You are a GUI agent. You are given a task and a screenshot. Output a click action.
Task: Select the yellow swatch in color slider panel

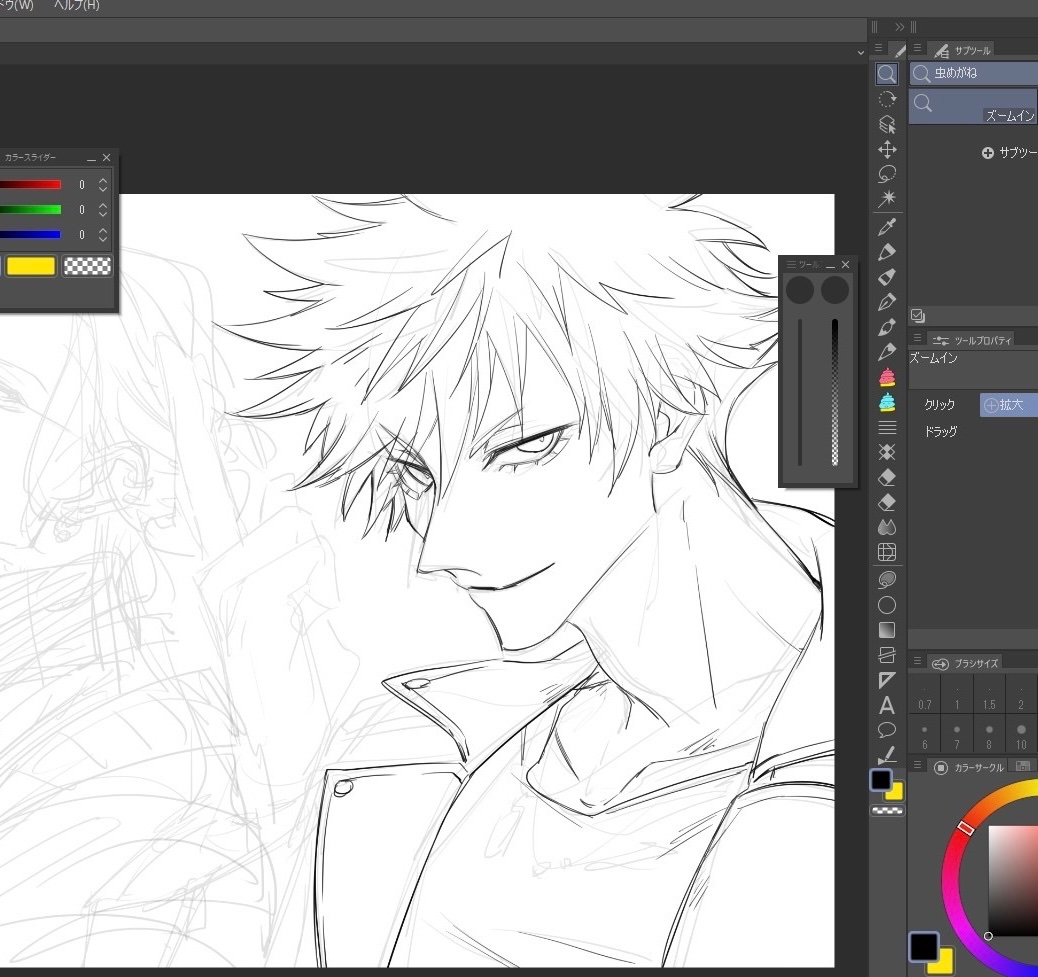point(30,266)
